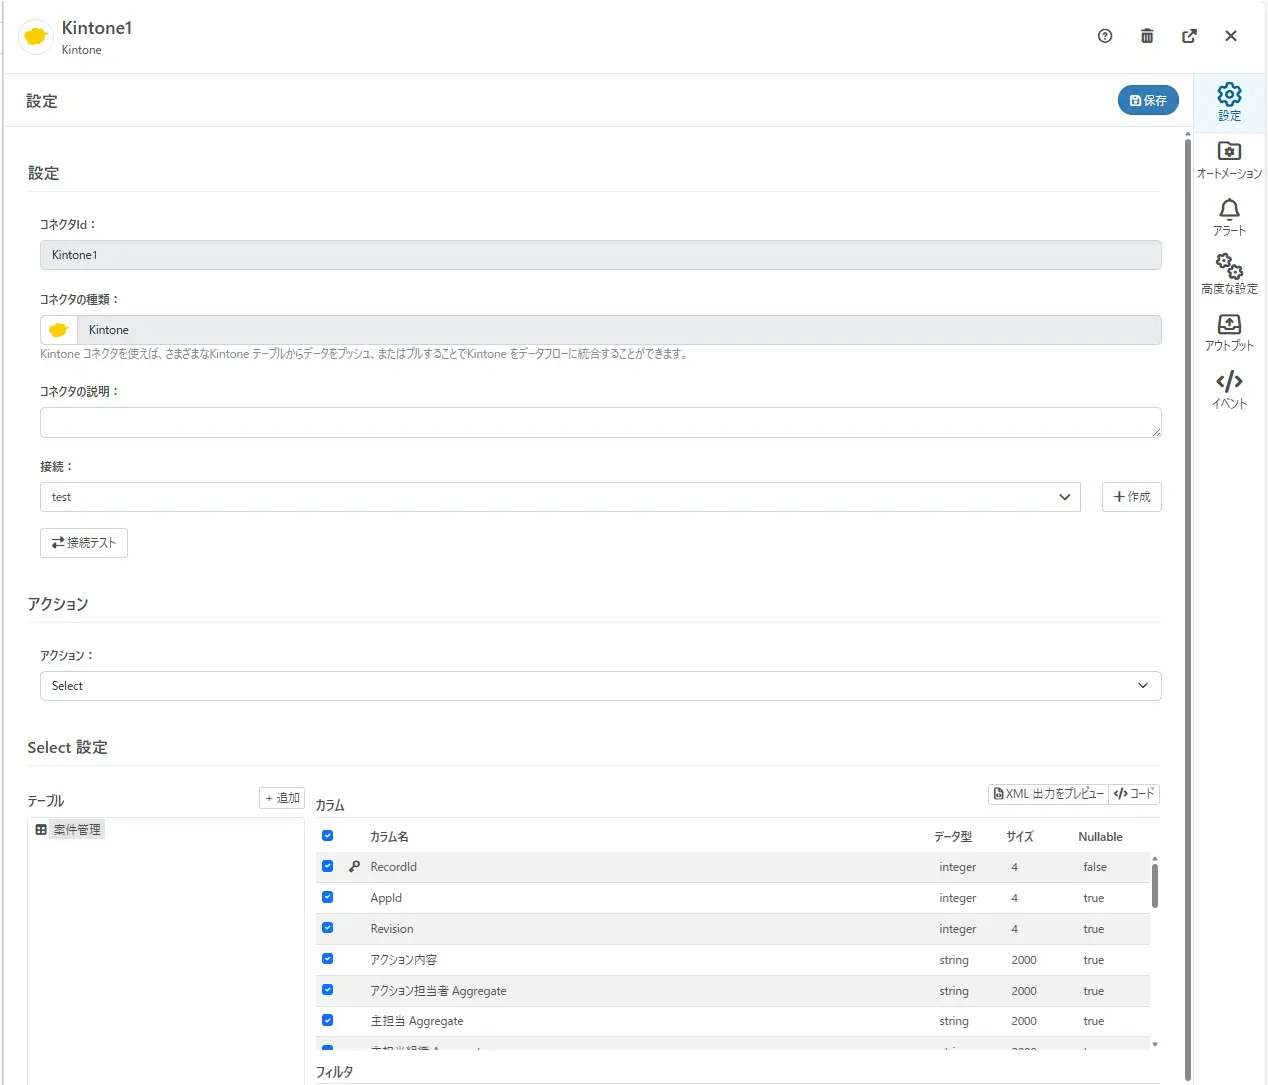Click the false Nullable value for RecordId
The height and width of the screenshot is (1085, 1268).
(x=1095, y=867)
